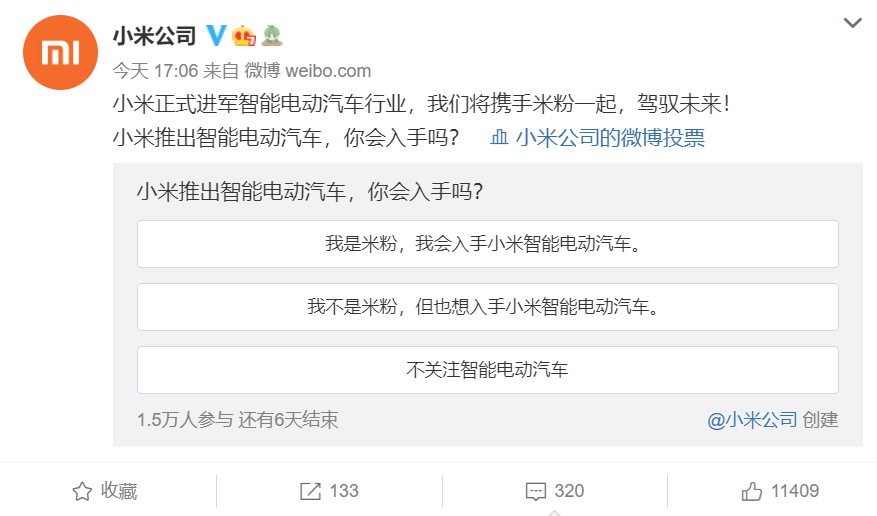Click the star 收藏 favorite icon
This screenshot has width=877, height=516.
click(x=82, y=491)
